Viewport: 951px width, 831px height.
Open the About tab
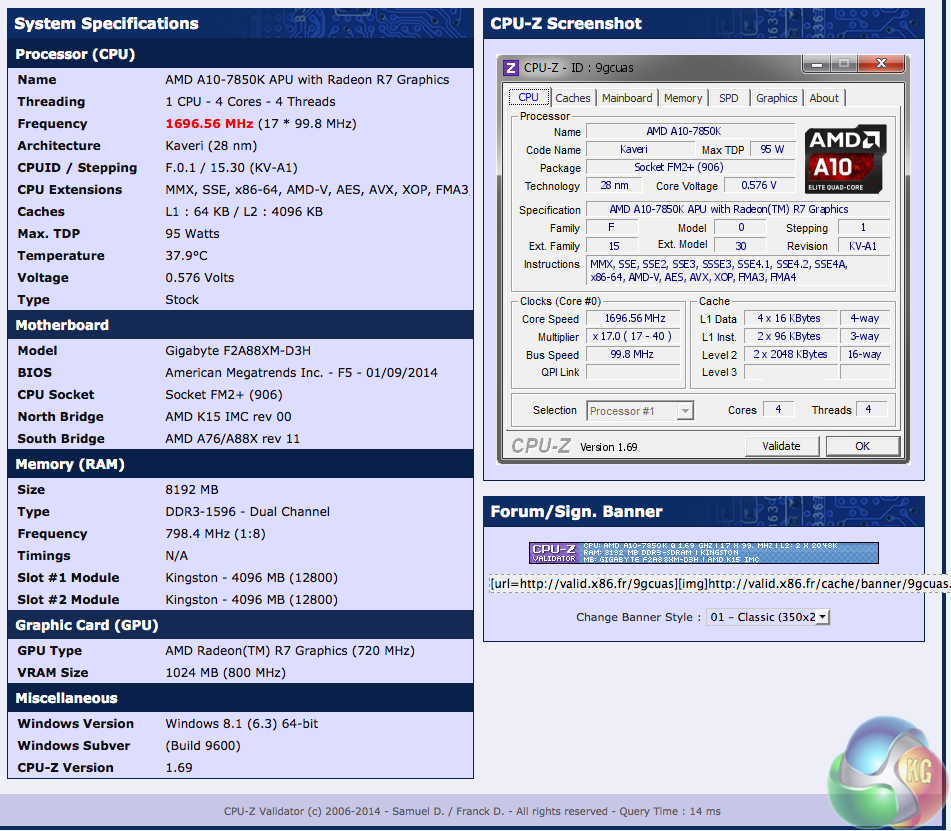[824, 98]
